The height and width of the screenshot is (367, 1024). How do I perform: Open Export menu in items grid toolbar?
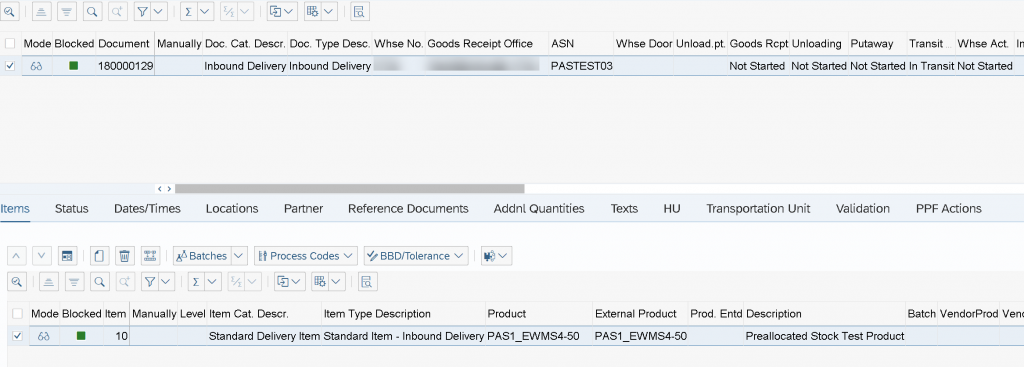pyautogui.click(x=289, y=281)
